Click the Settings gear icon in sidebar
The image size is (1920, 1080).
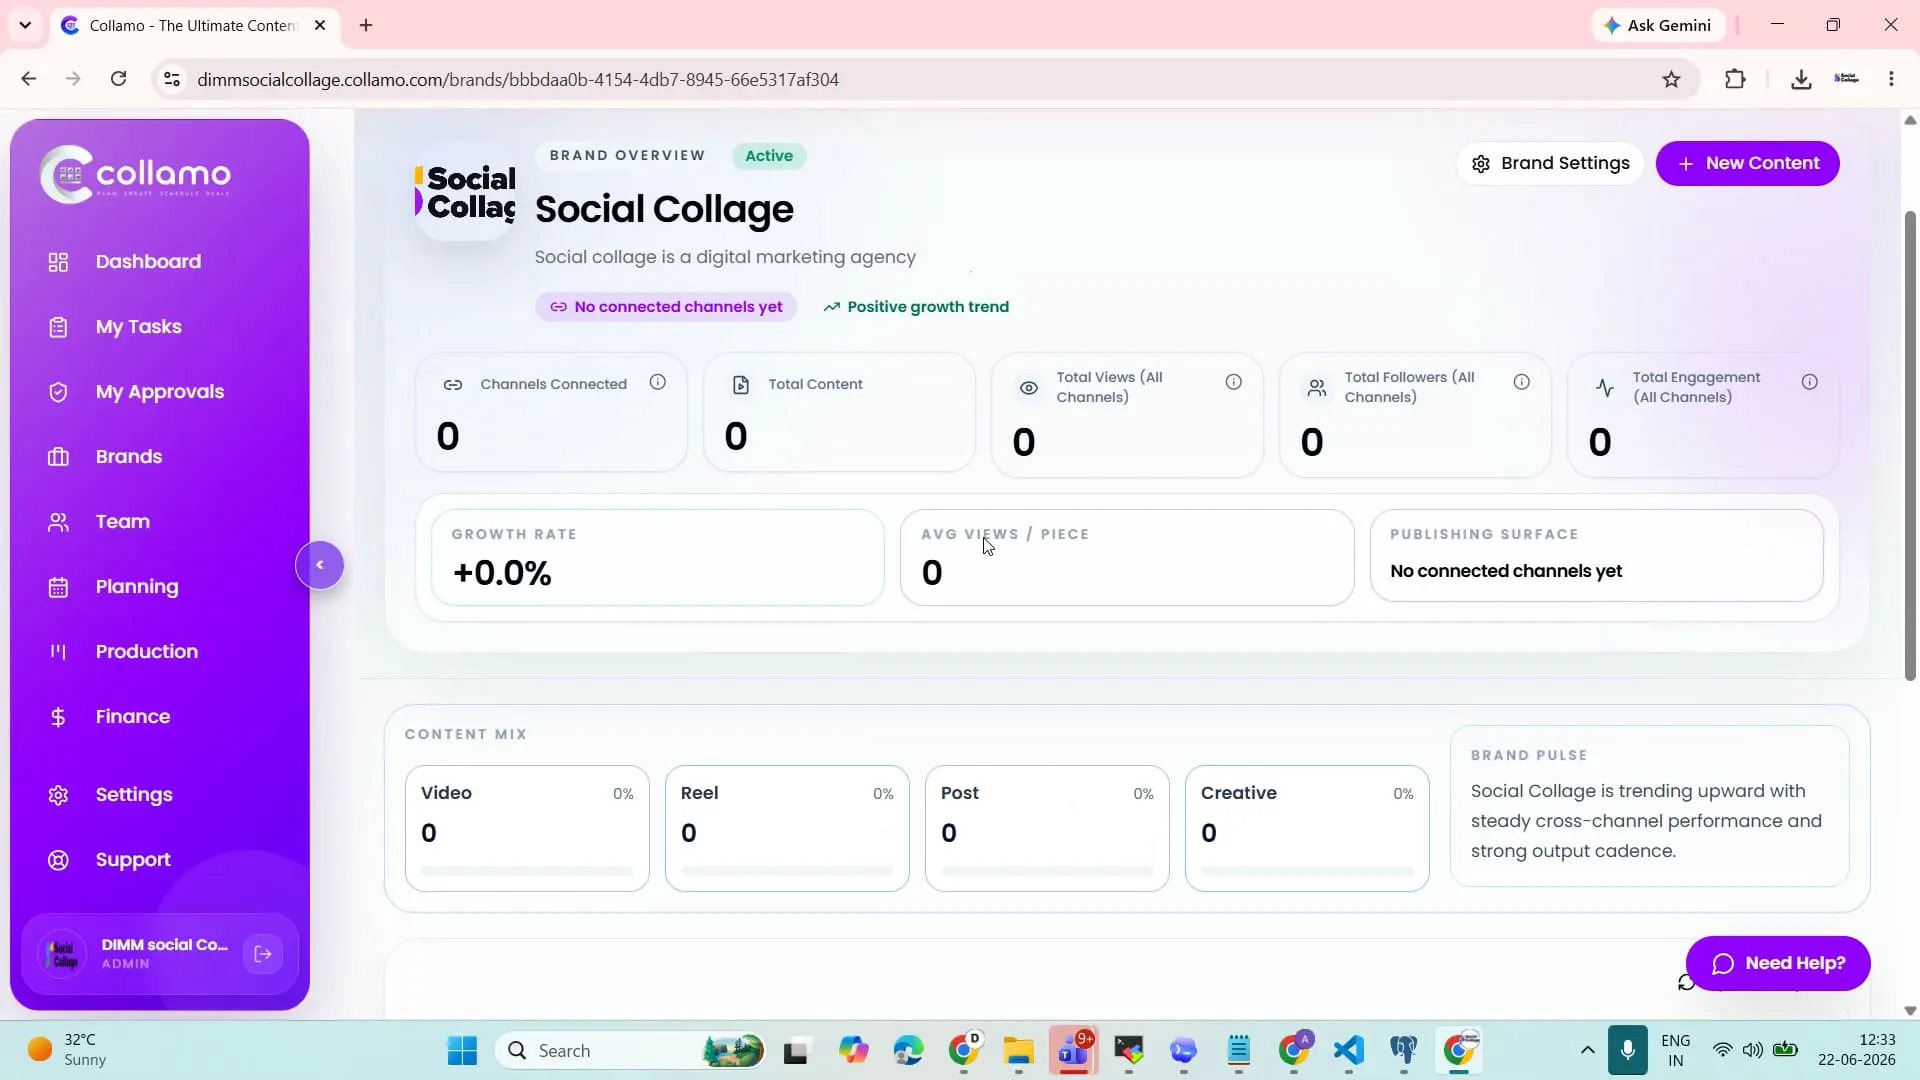[58, 795]
